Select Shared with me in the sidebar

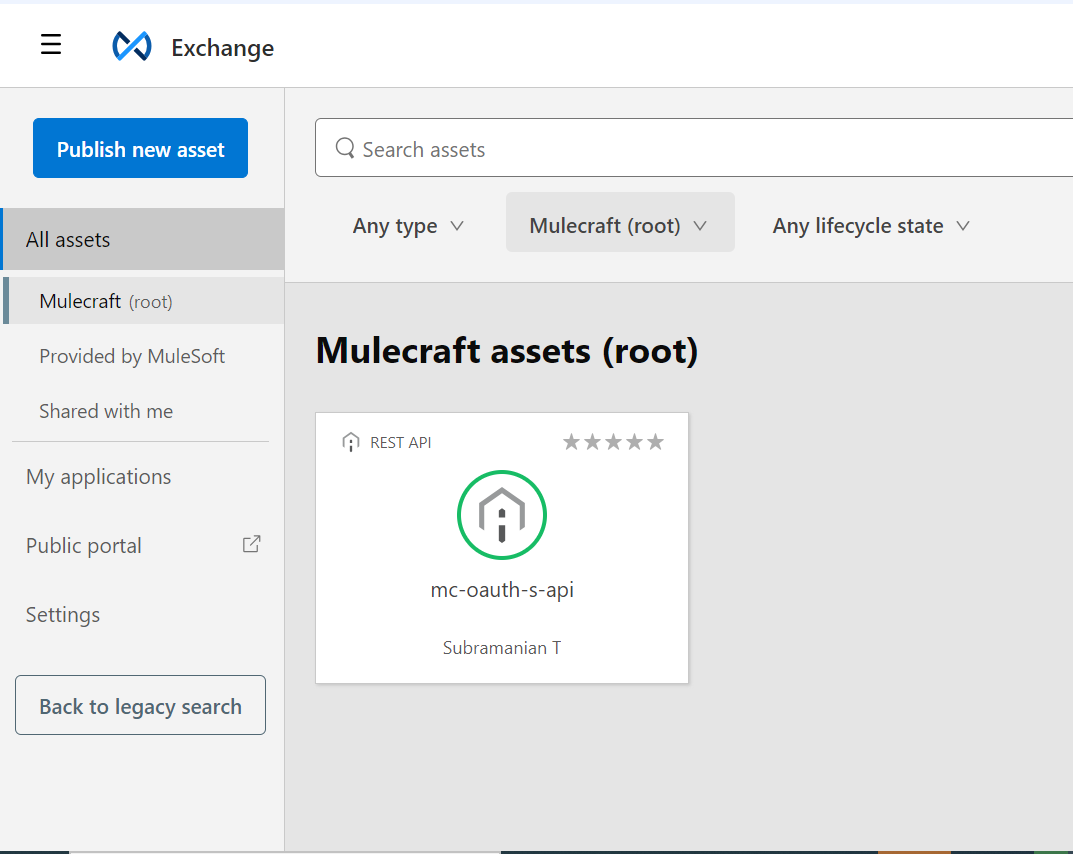106,411
